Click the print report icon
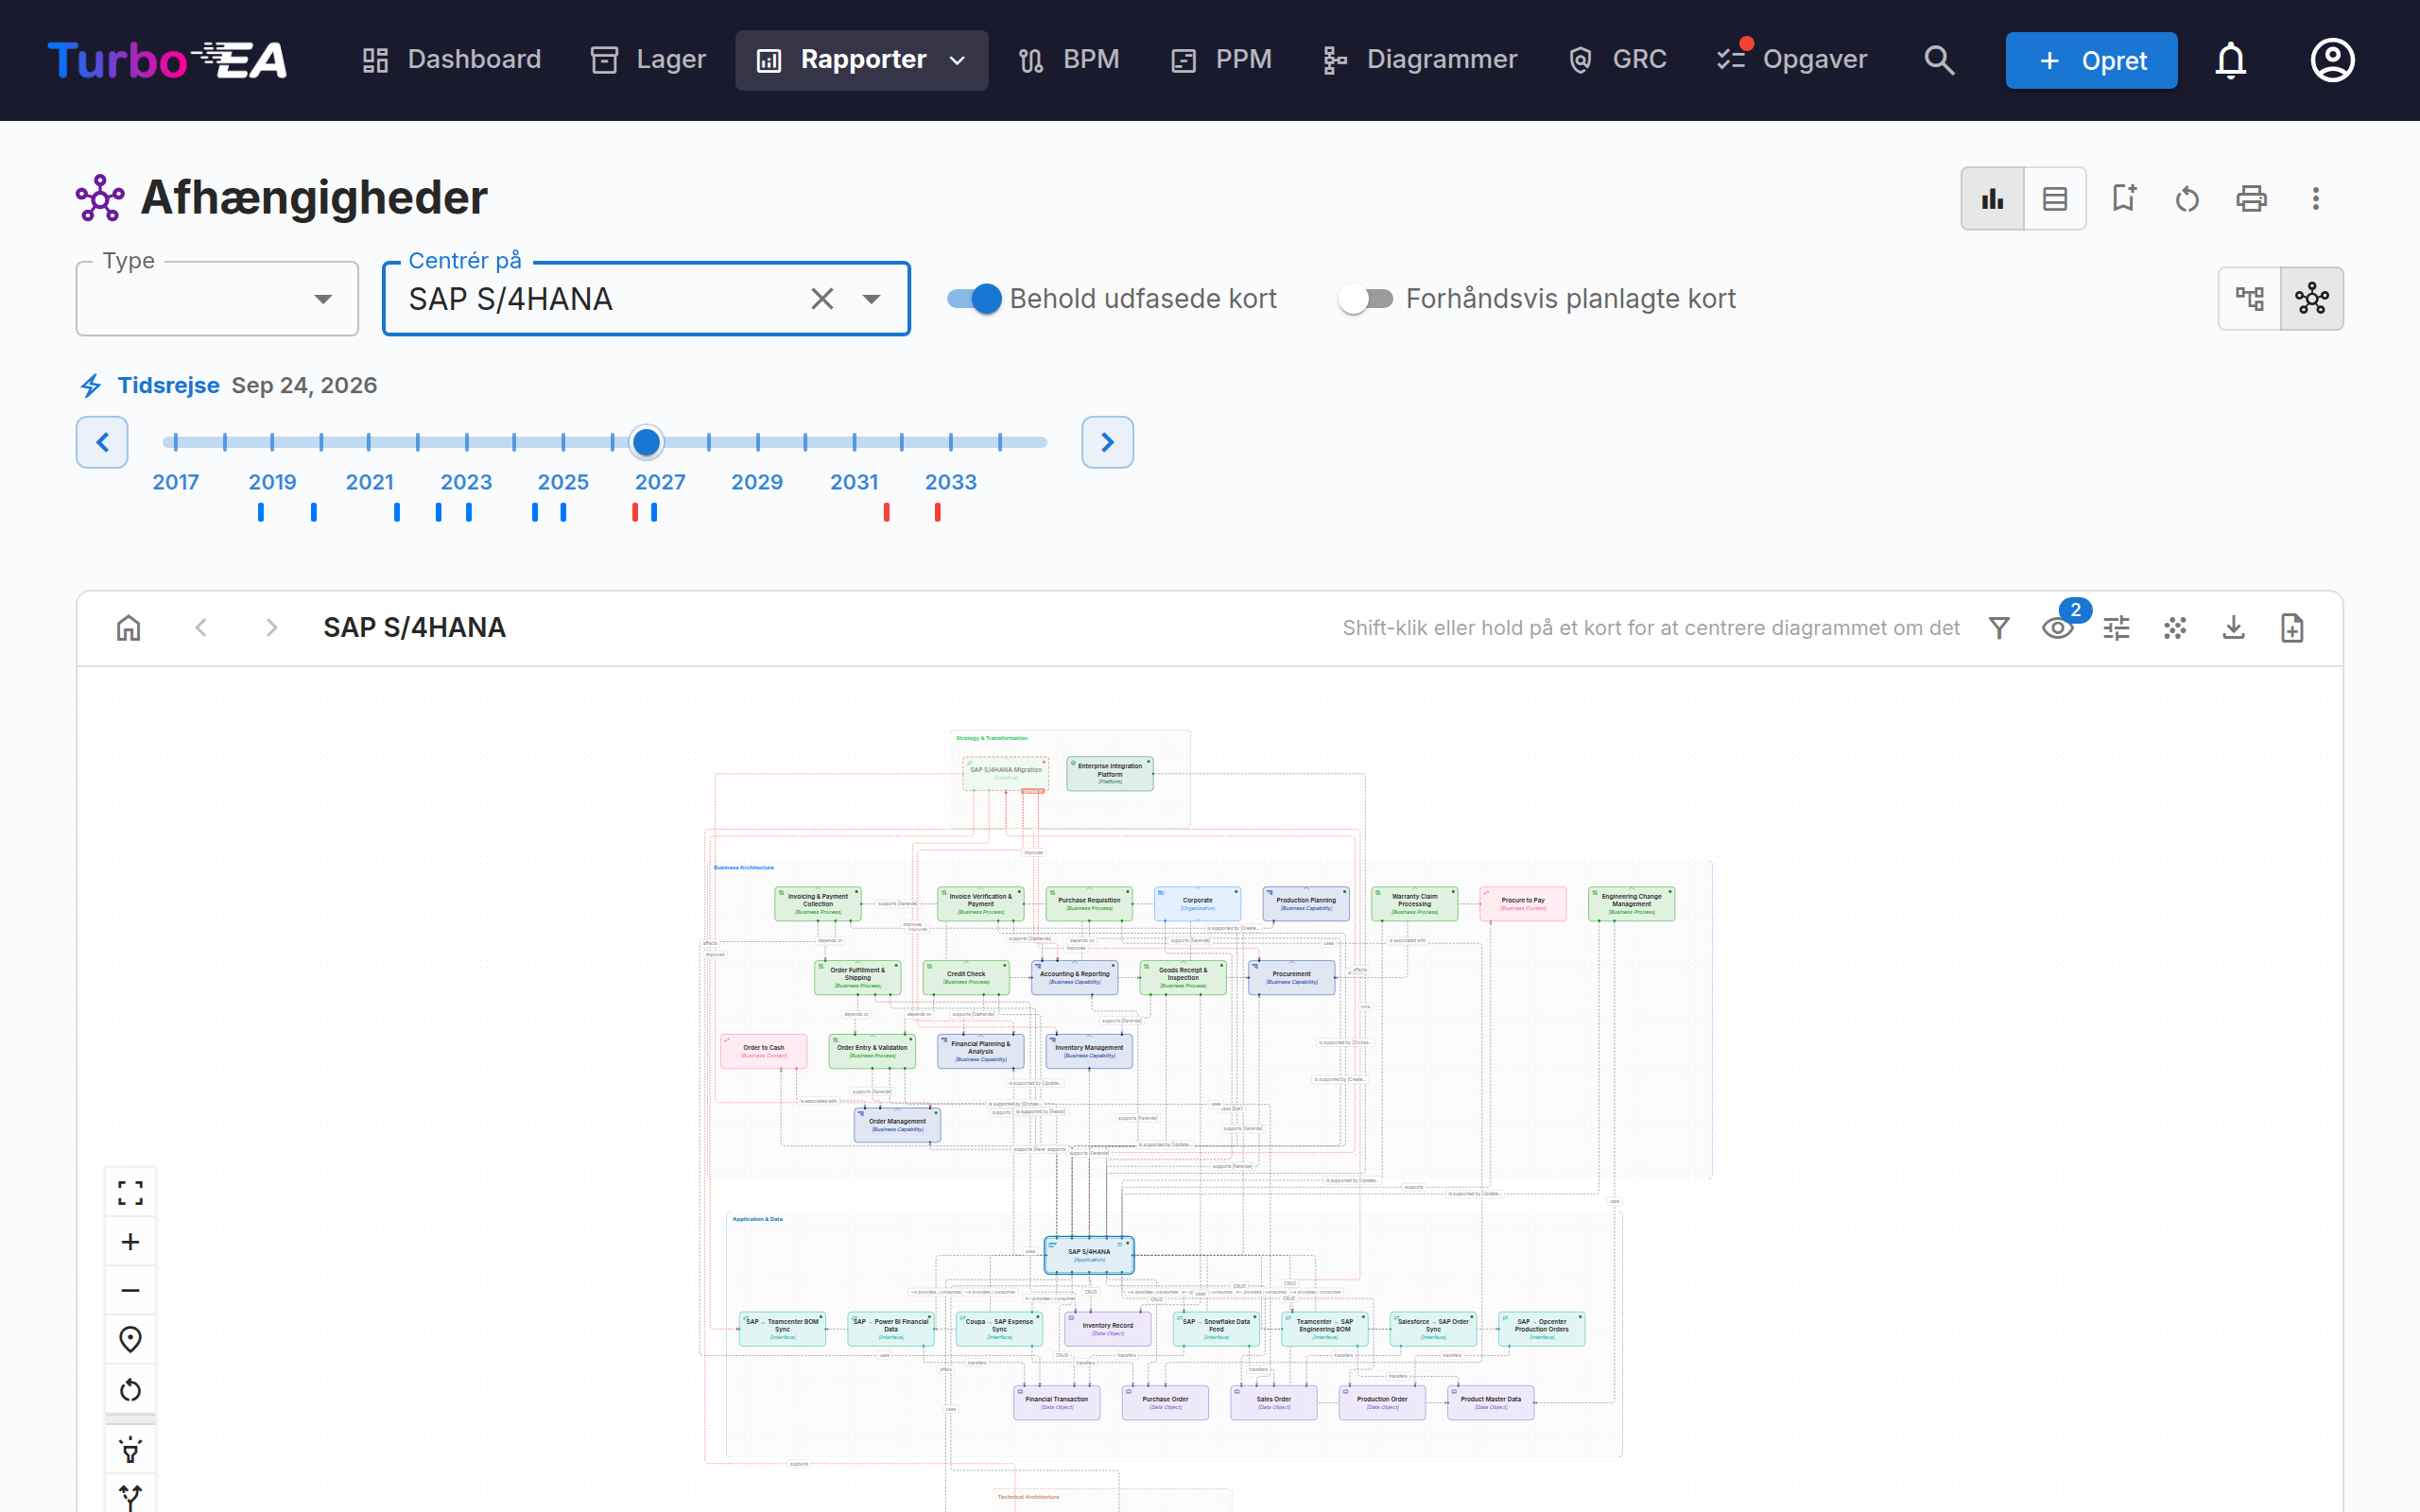The image size is (2420, 1512). [2251, 198]
